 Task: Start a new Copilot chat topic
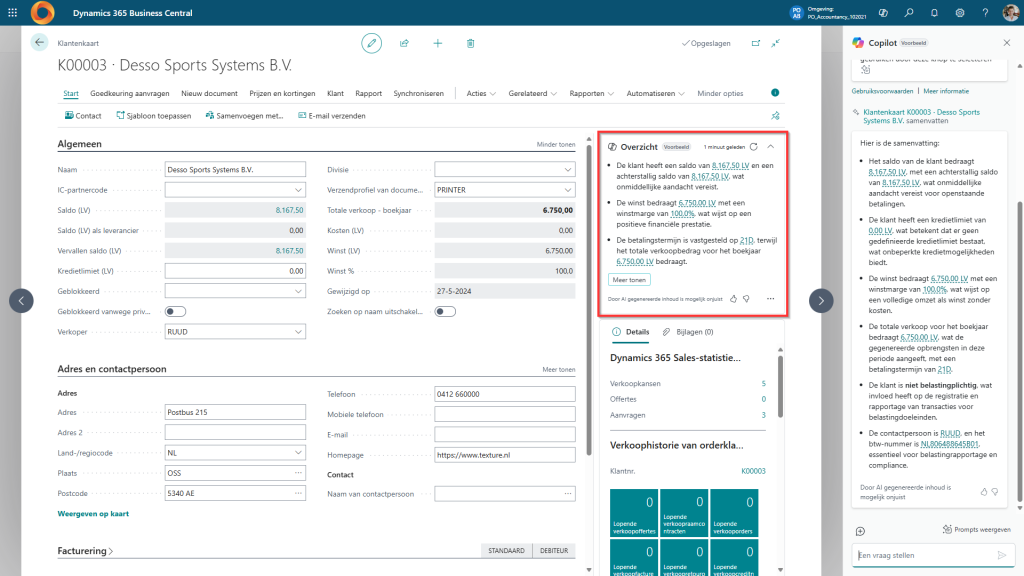(x=860, y=531)
